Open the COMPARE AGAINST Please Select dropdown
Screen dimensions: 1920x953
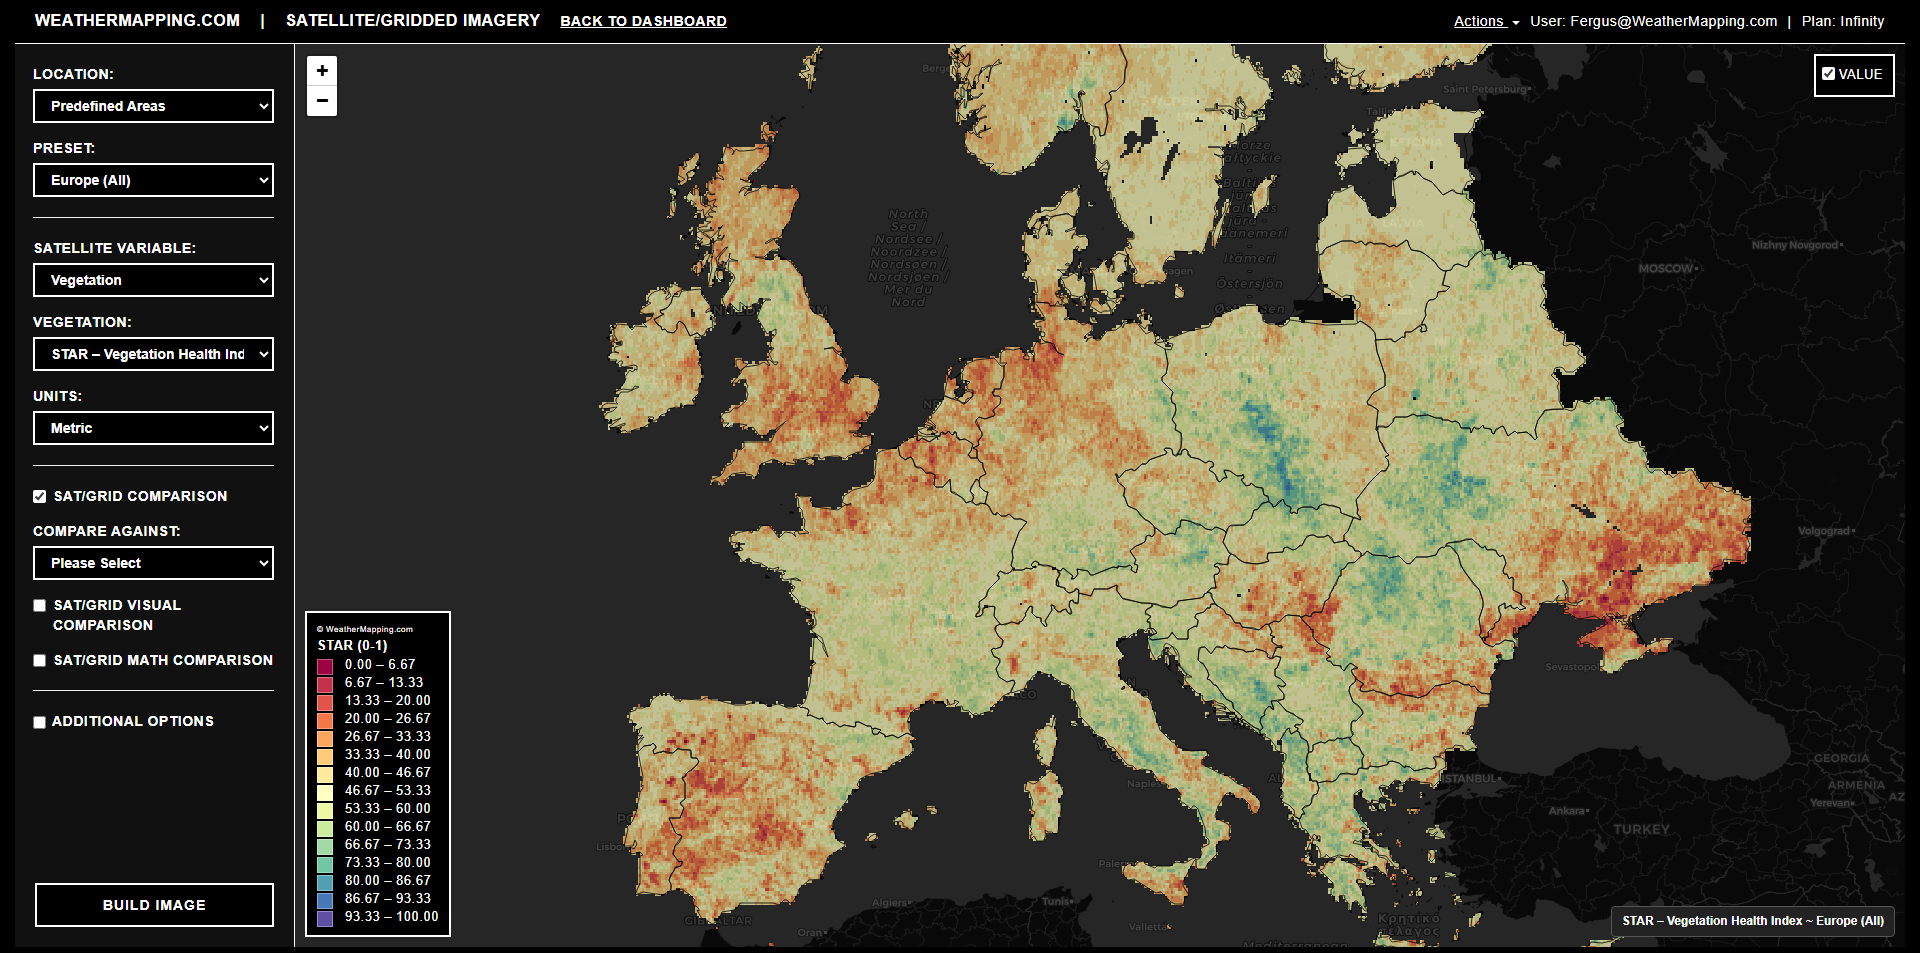coord(153,563)
